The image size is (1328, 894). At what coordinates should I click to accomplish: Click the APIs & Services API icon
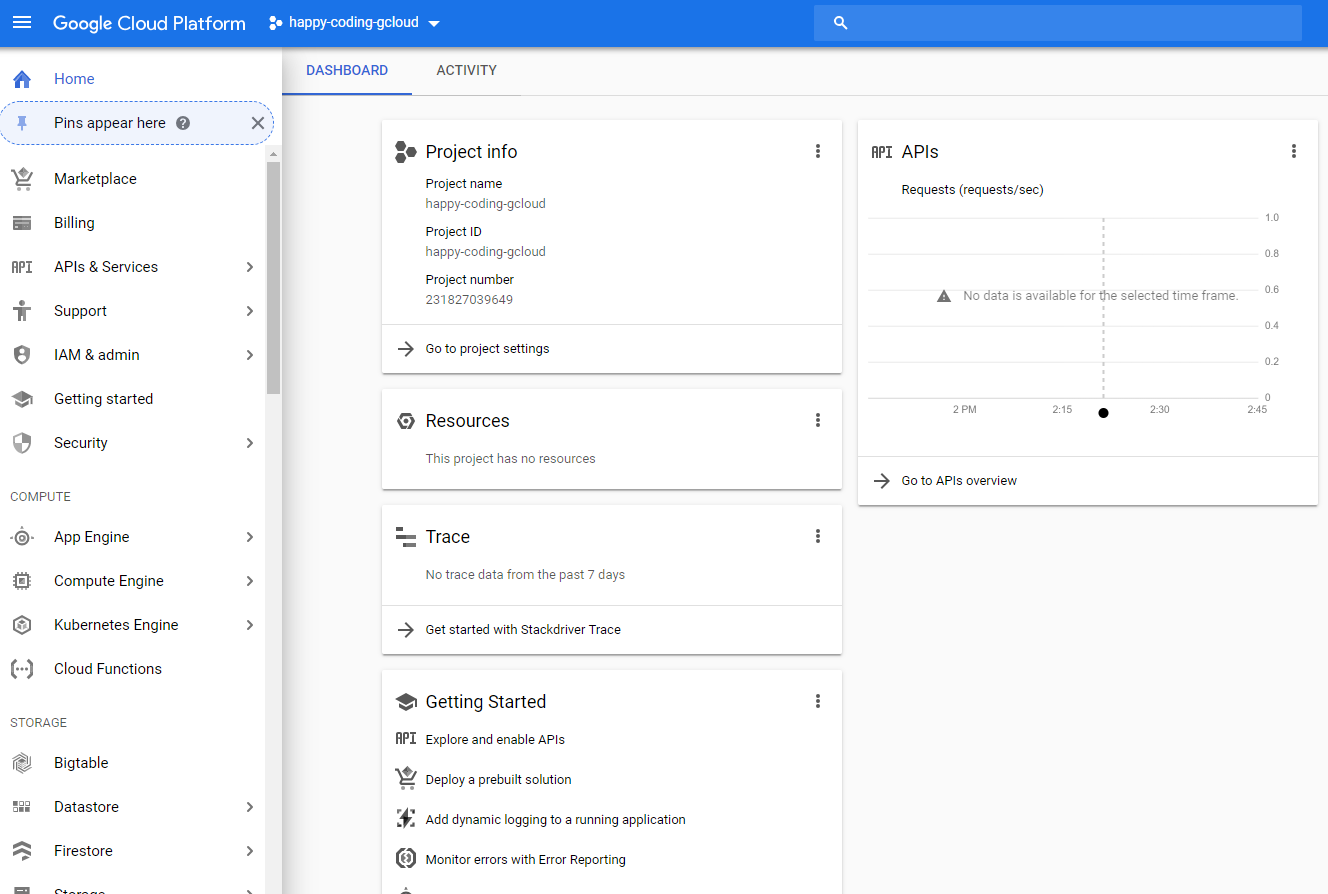22,267
